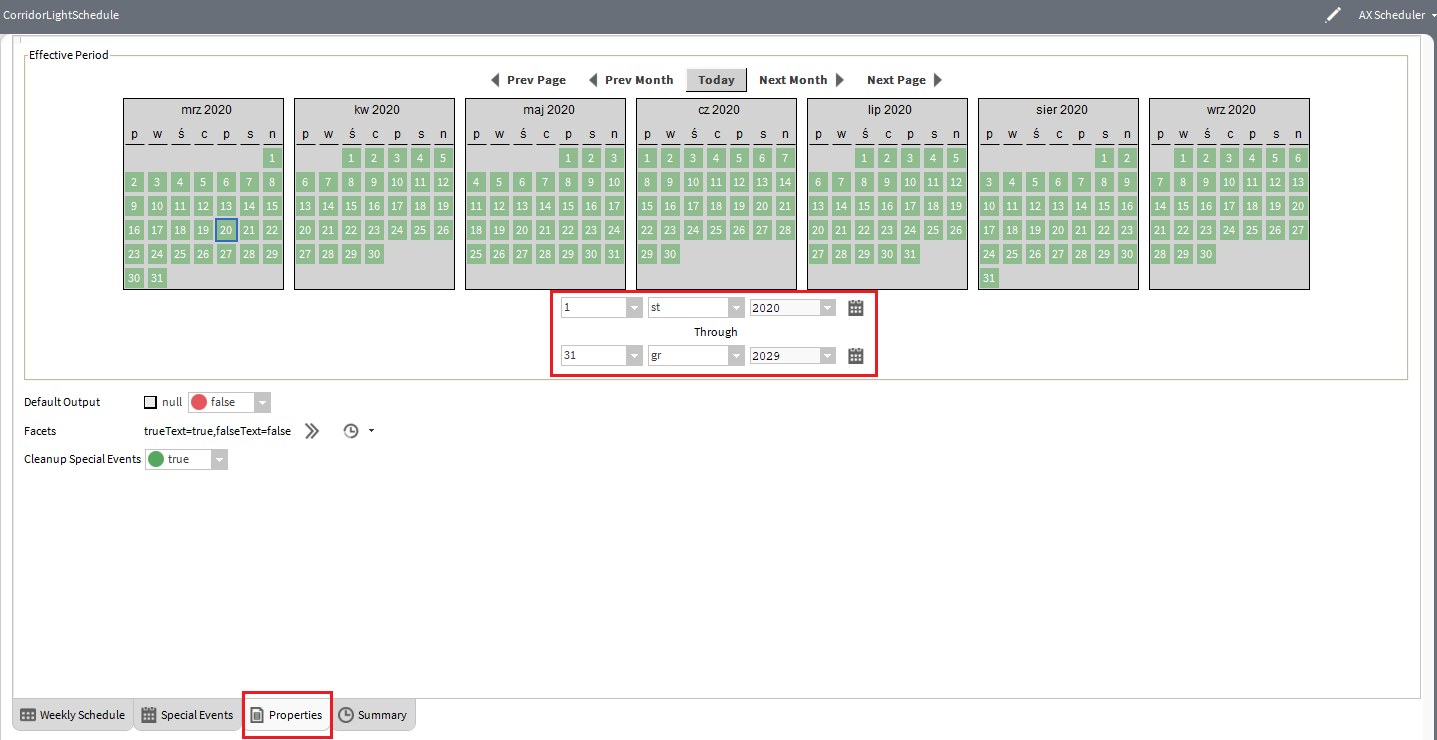Screen dimensions: 1437x740
Task: Open calendar picker for the start date
Action: point(855,308)
